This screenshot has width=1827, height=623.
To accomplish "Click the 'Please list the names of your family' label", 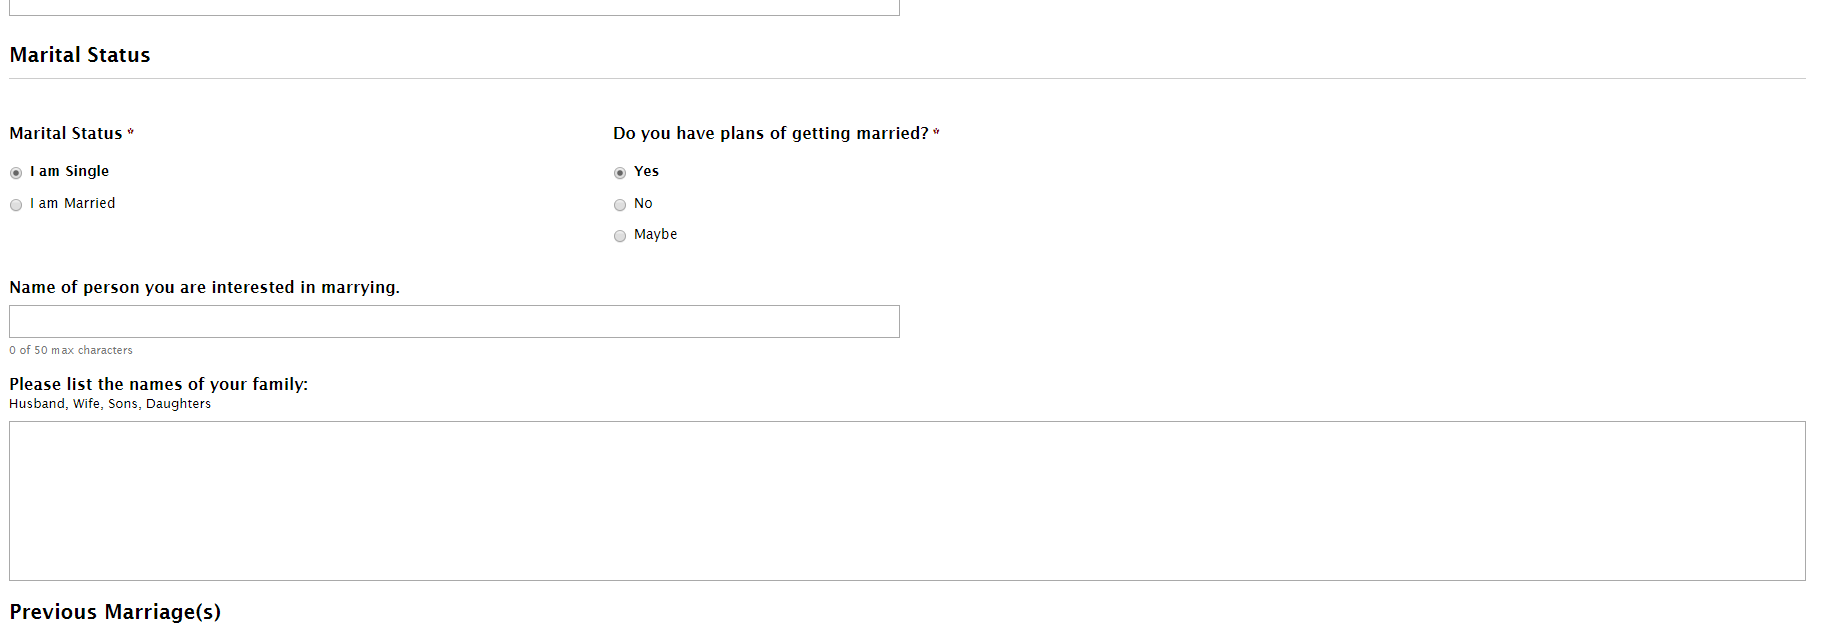I will tap(158, 384).
